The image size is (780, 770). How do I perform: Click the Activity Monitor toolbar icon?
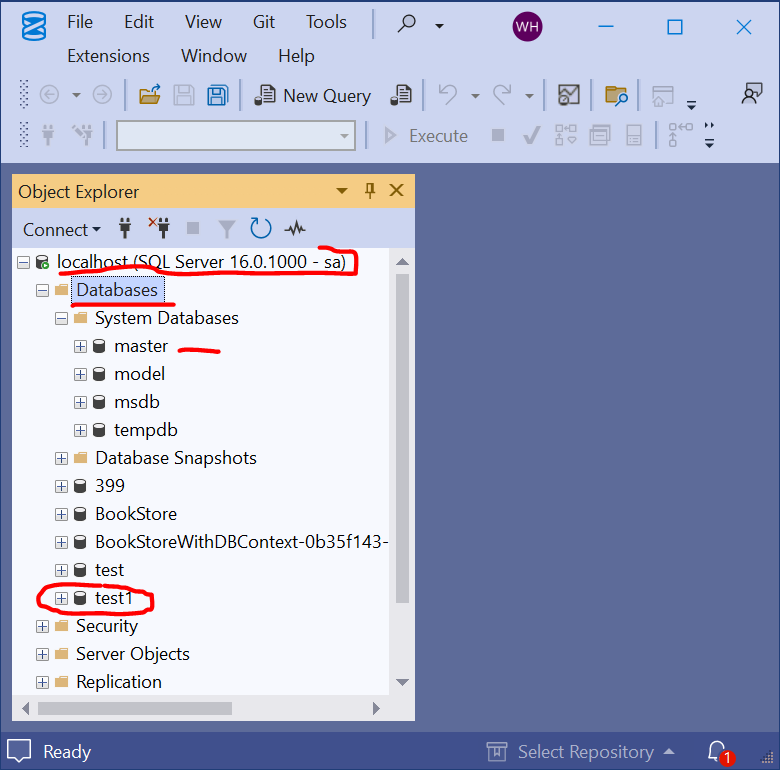click(x=569, y=95)
